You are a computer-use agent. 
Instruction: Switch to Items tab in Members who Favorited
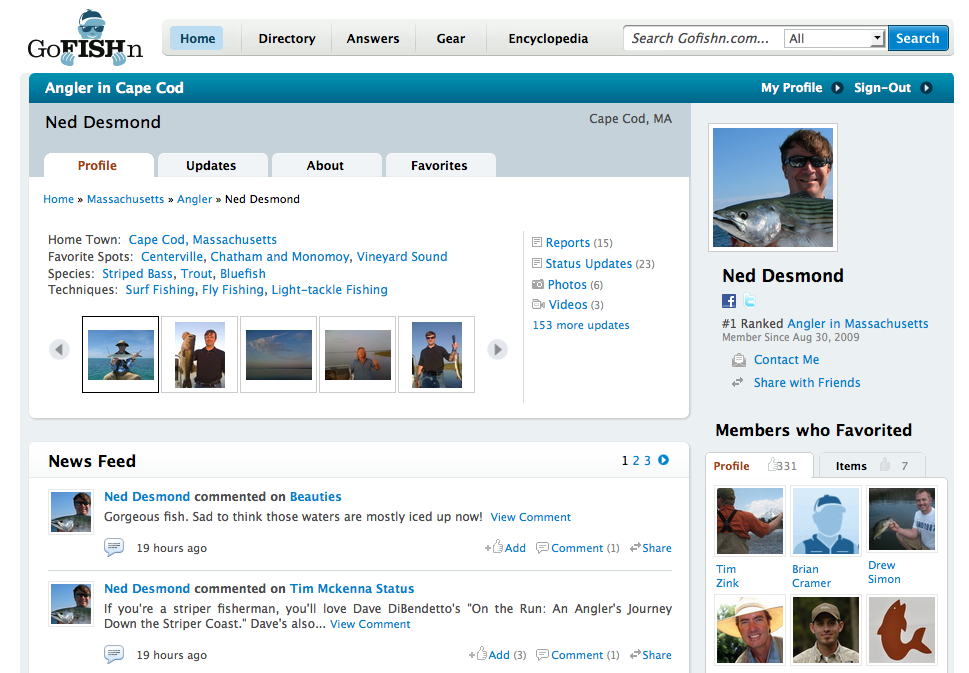(x=871, y=465)
